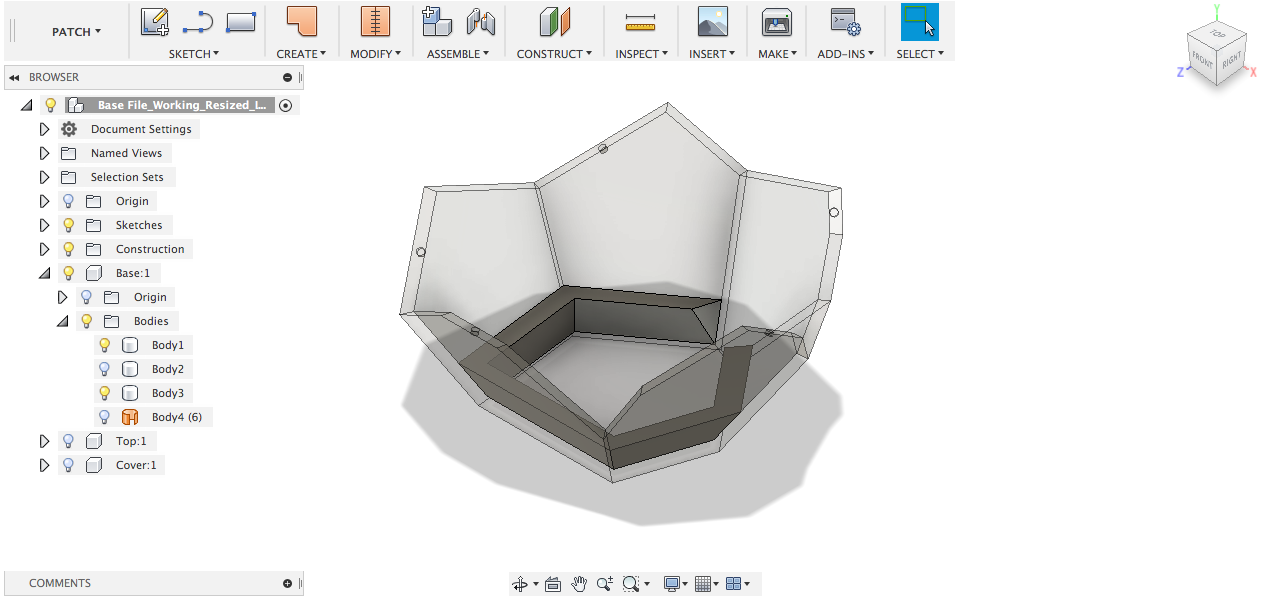Screen dimensions: 1269x600
Task: Click the TOP face of ViewCube
Action: [x=1217, y=32]
